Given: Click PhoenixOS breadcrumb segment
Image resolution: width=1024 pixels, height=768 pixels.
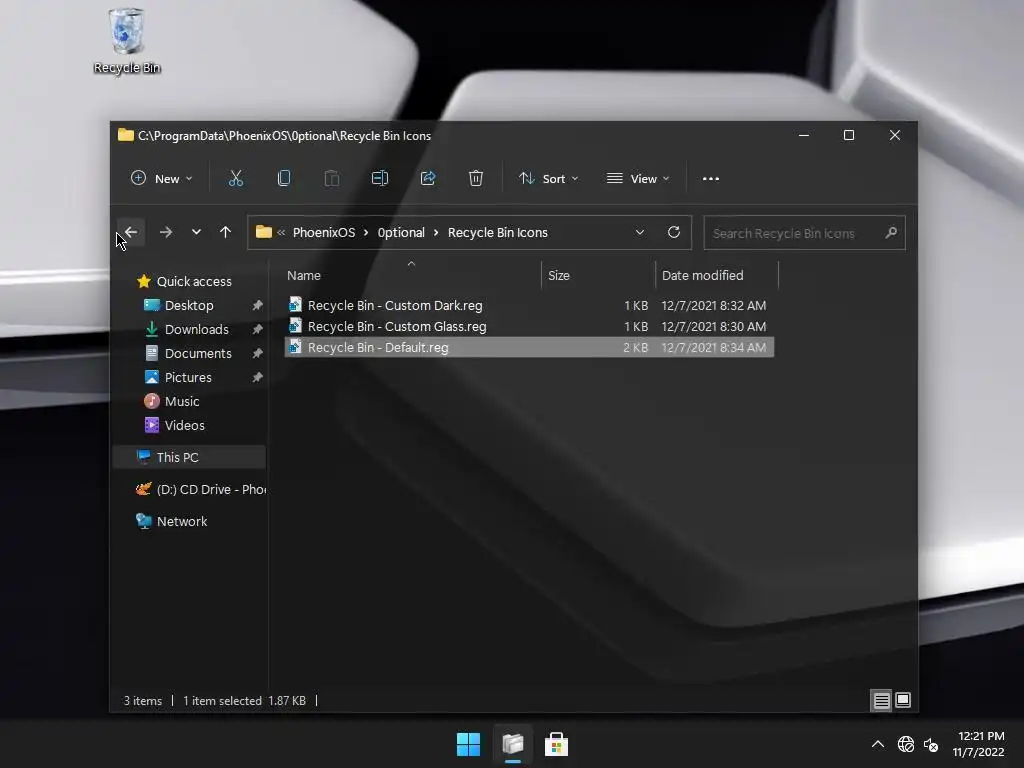Looking at the screenshot, I should tap(324, 232).
